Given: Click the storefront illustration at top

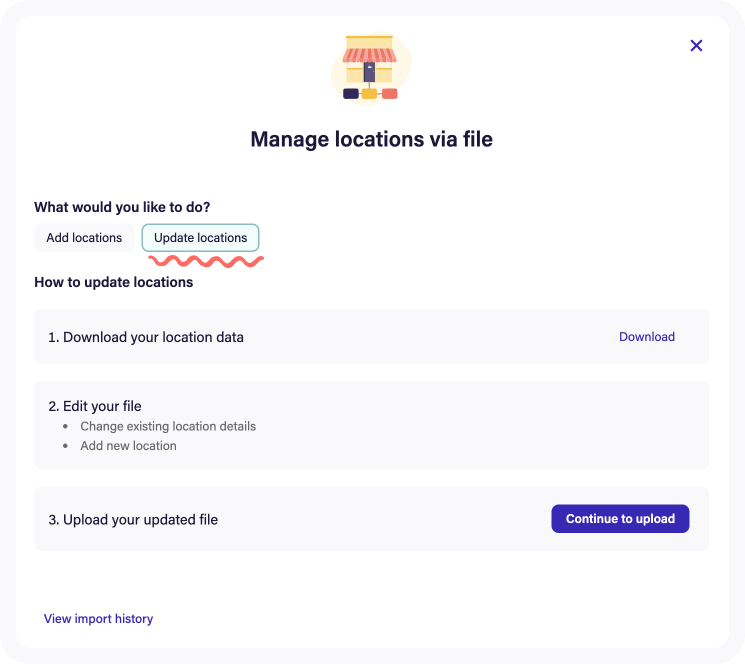Looking at the screenshot, I should tap(371, 68).
